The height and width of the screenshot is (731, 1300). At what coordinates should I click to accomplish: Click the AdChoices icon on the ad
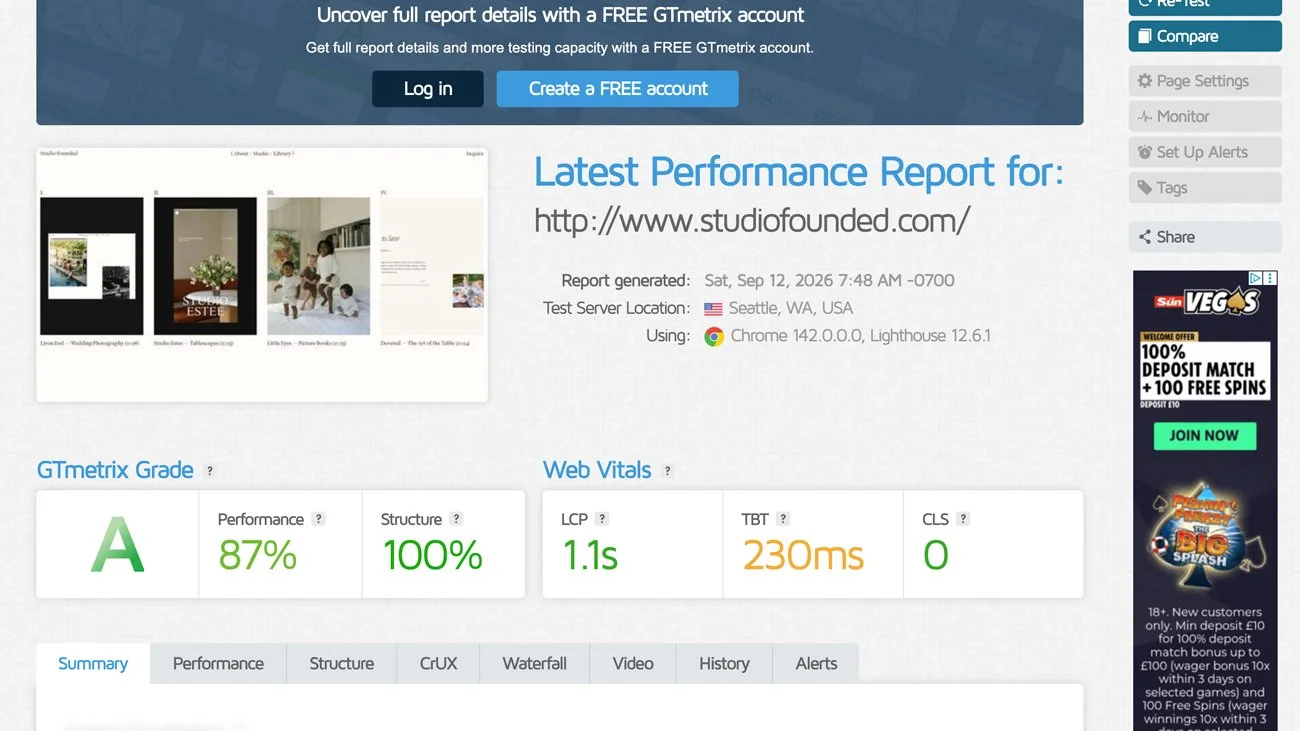pos(1256,278)
